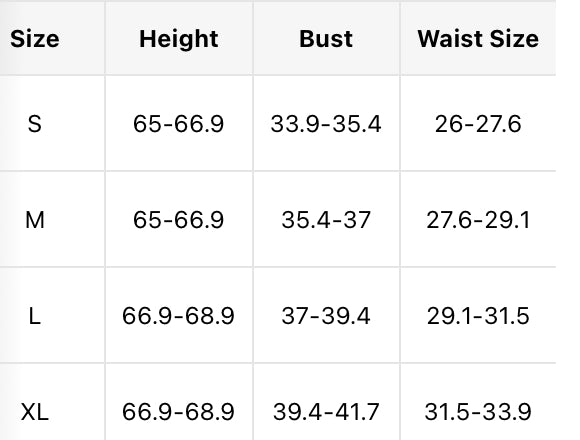Click height 66.9-68.9 in L row

click(x=178, y=316)
